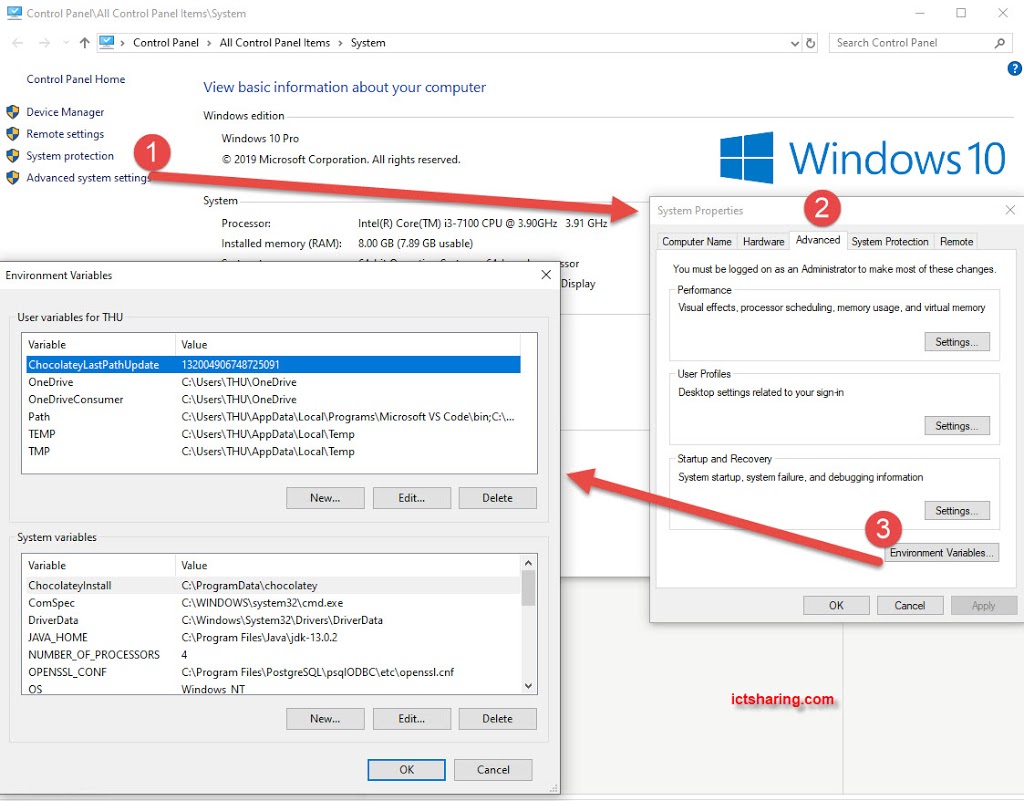Viewport: 1024px width, 801px height.
Task: Click the computer icon in the address bar
Action: coord(106,42)
